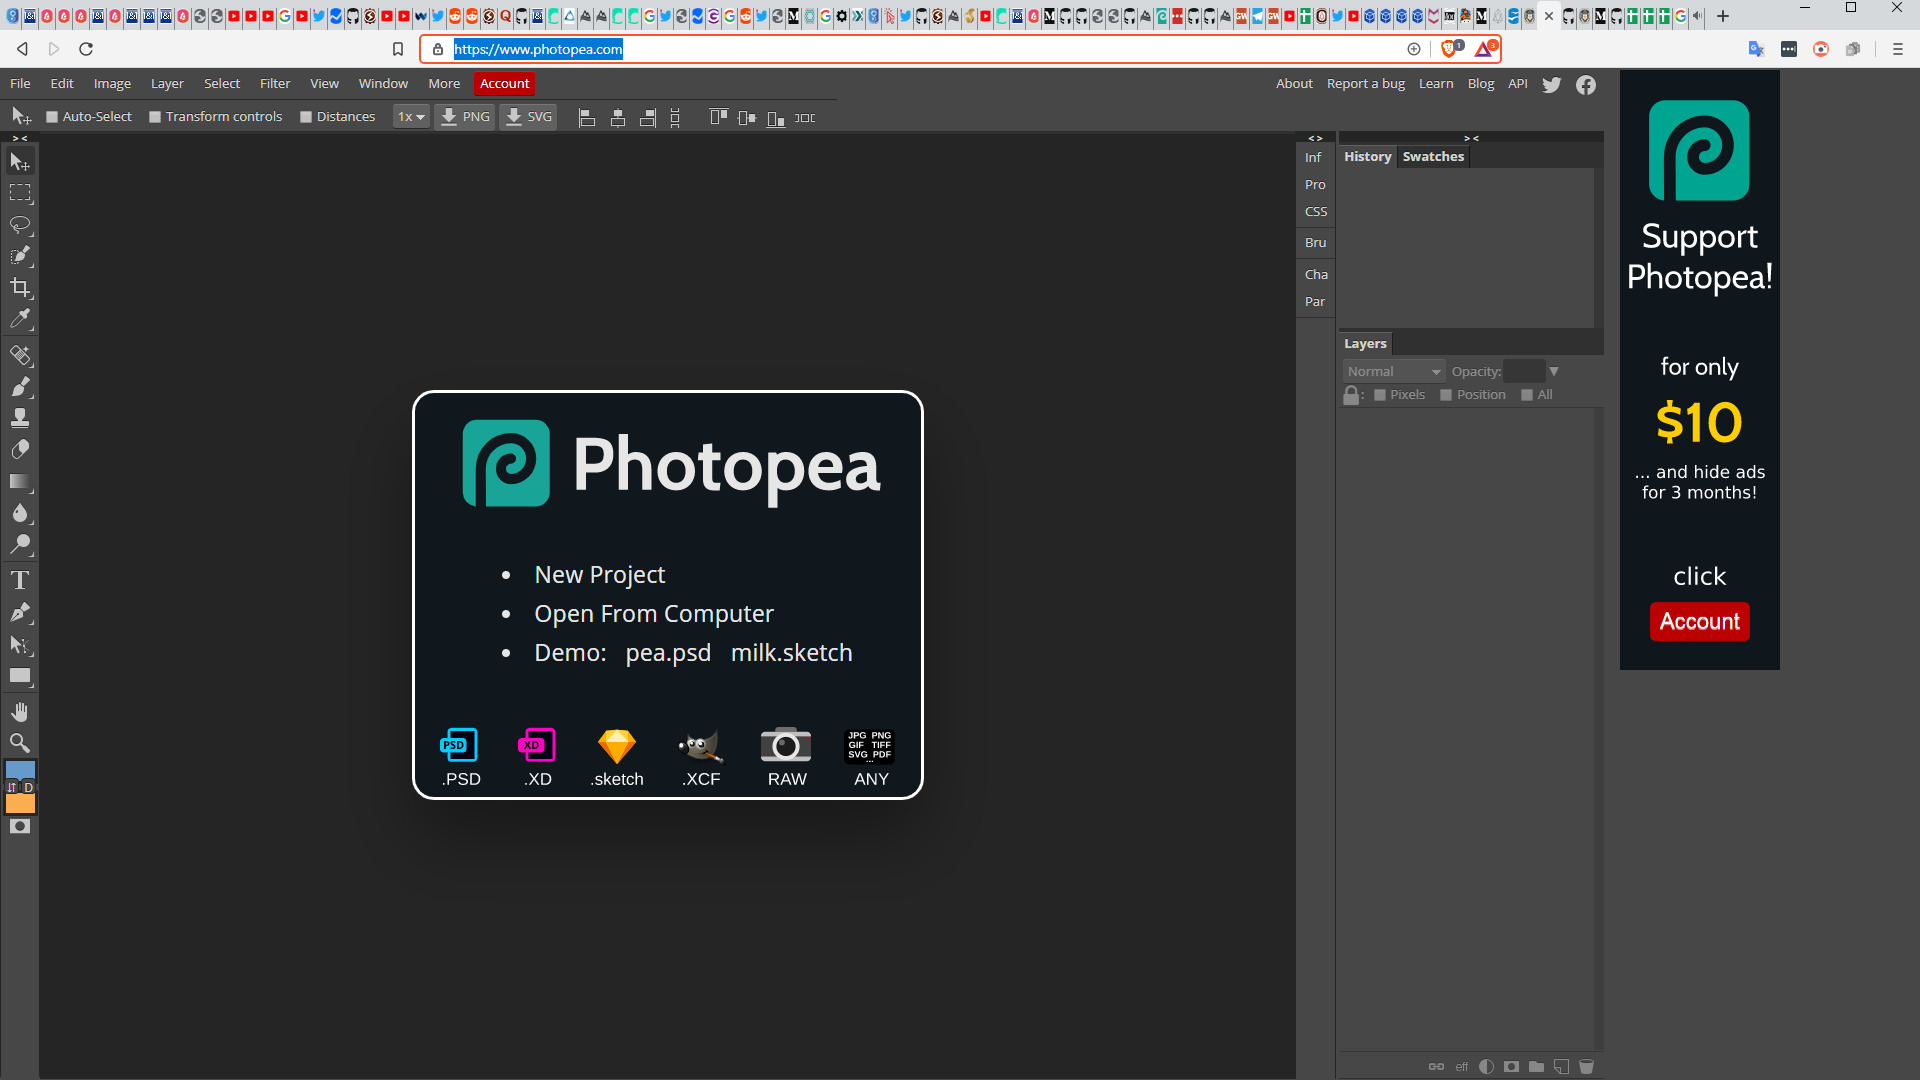This screenshot has width=1920, height=1080.
Task: Open the Photopea Facebook page icon
Action: 1586,85
